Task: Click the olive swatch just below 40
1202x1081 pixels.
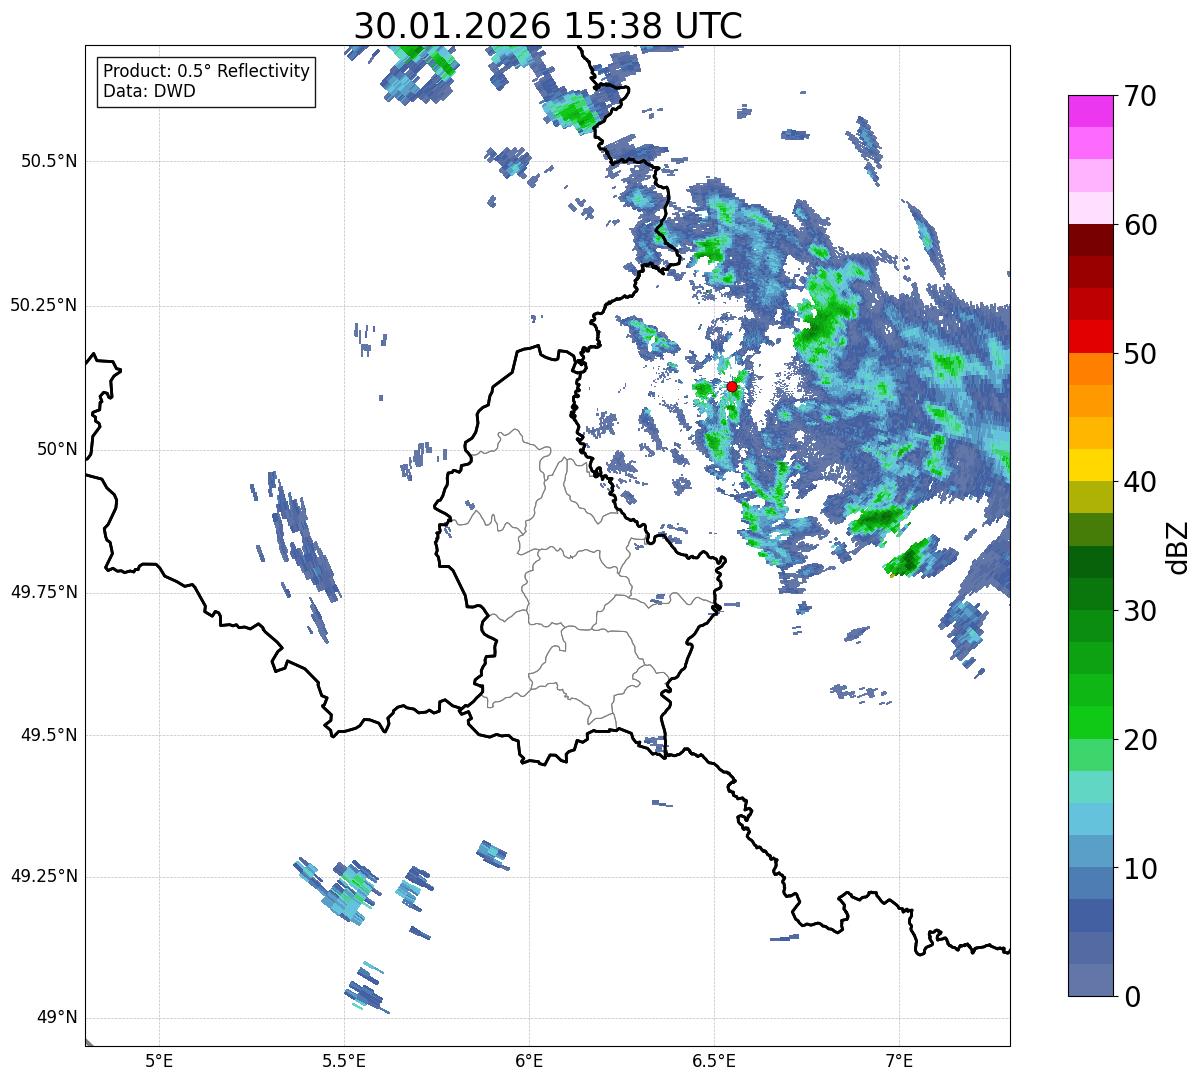Action: click(1090, 497)
